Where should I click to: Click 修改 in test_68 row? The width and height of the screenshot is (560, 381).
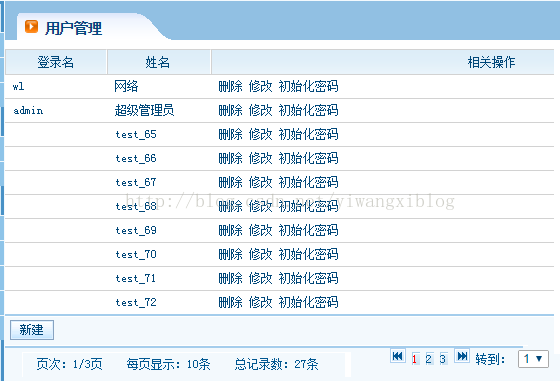[x=260, y=206]
